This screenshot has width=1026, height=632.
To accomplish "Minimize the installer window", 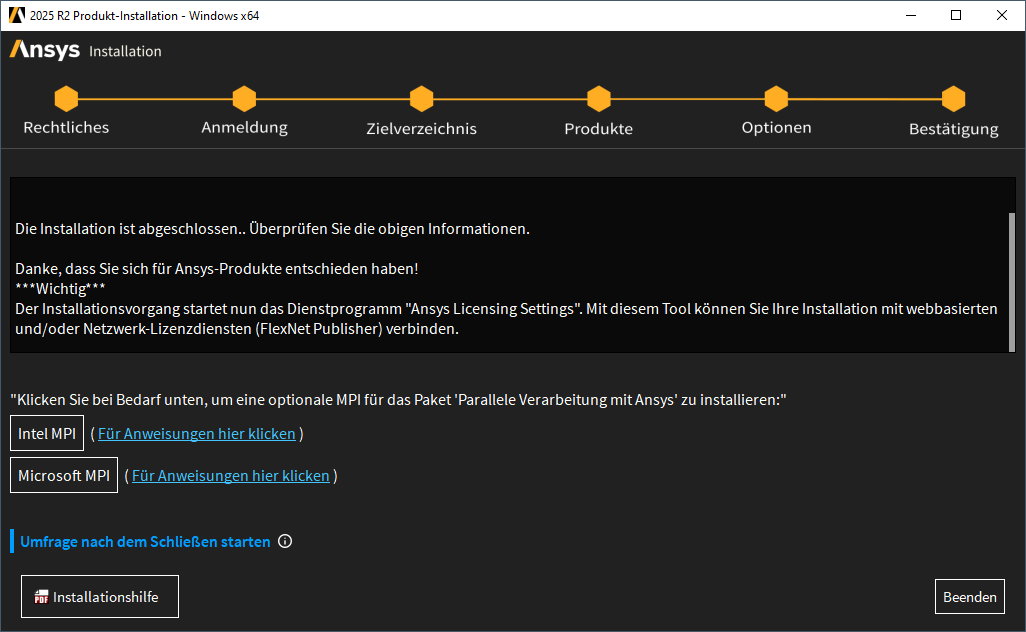I will (x=911, y=15).
